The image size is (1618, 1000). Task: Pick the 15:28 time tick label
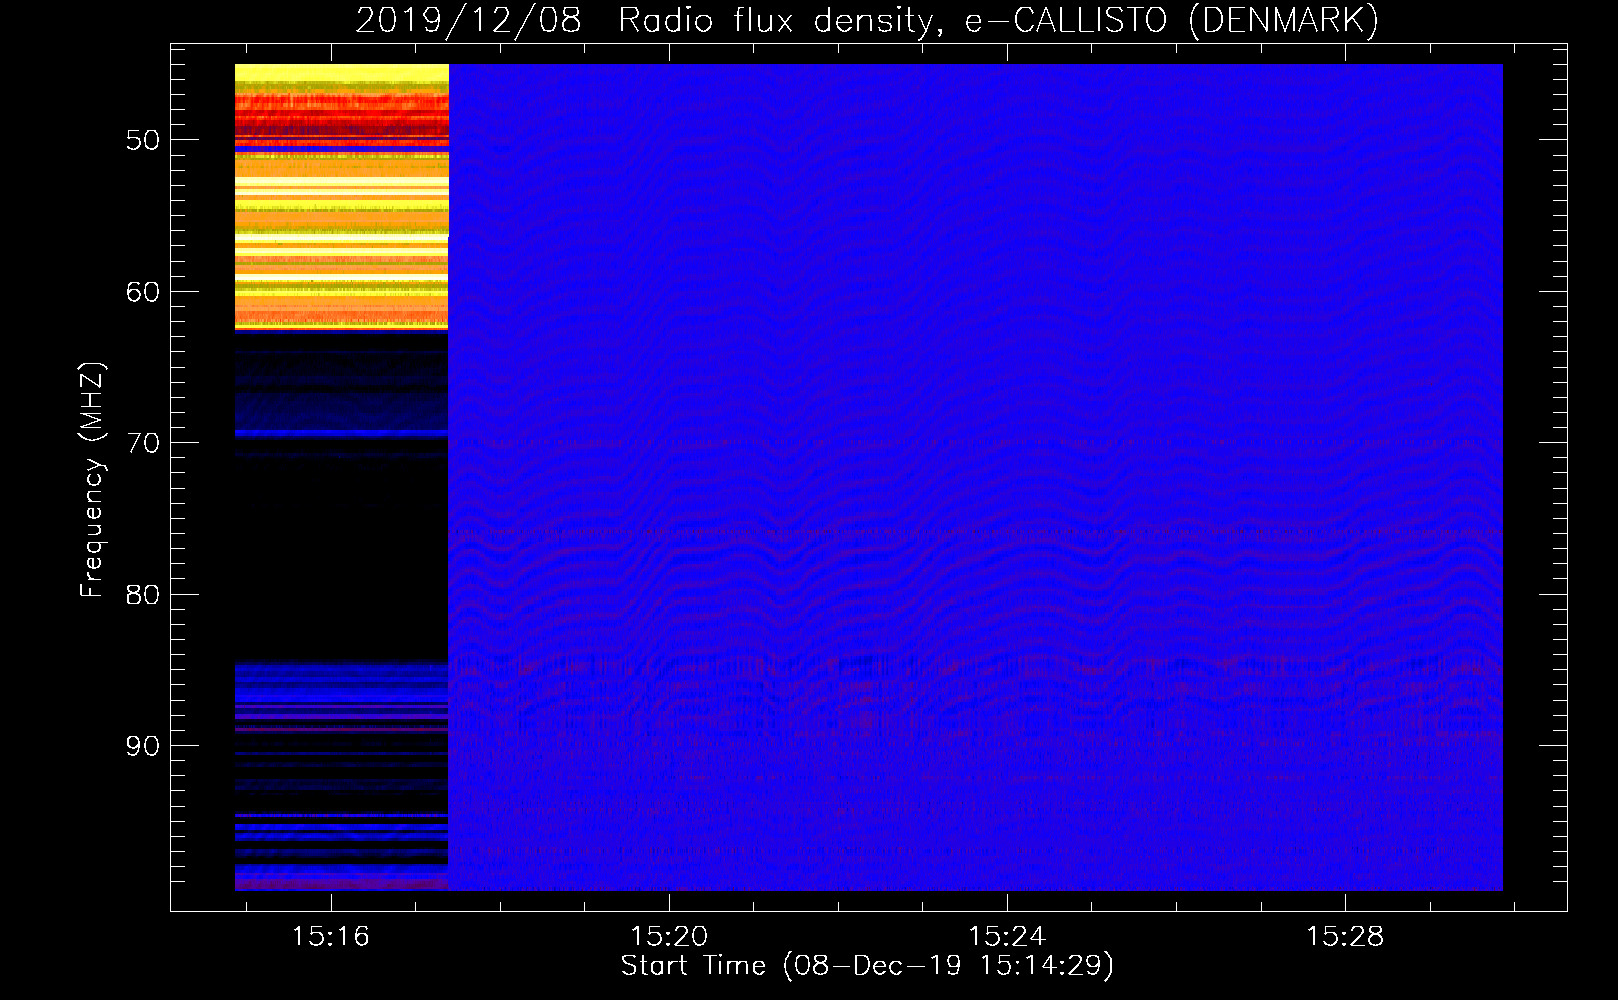coord(1345,936)
